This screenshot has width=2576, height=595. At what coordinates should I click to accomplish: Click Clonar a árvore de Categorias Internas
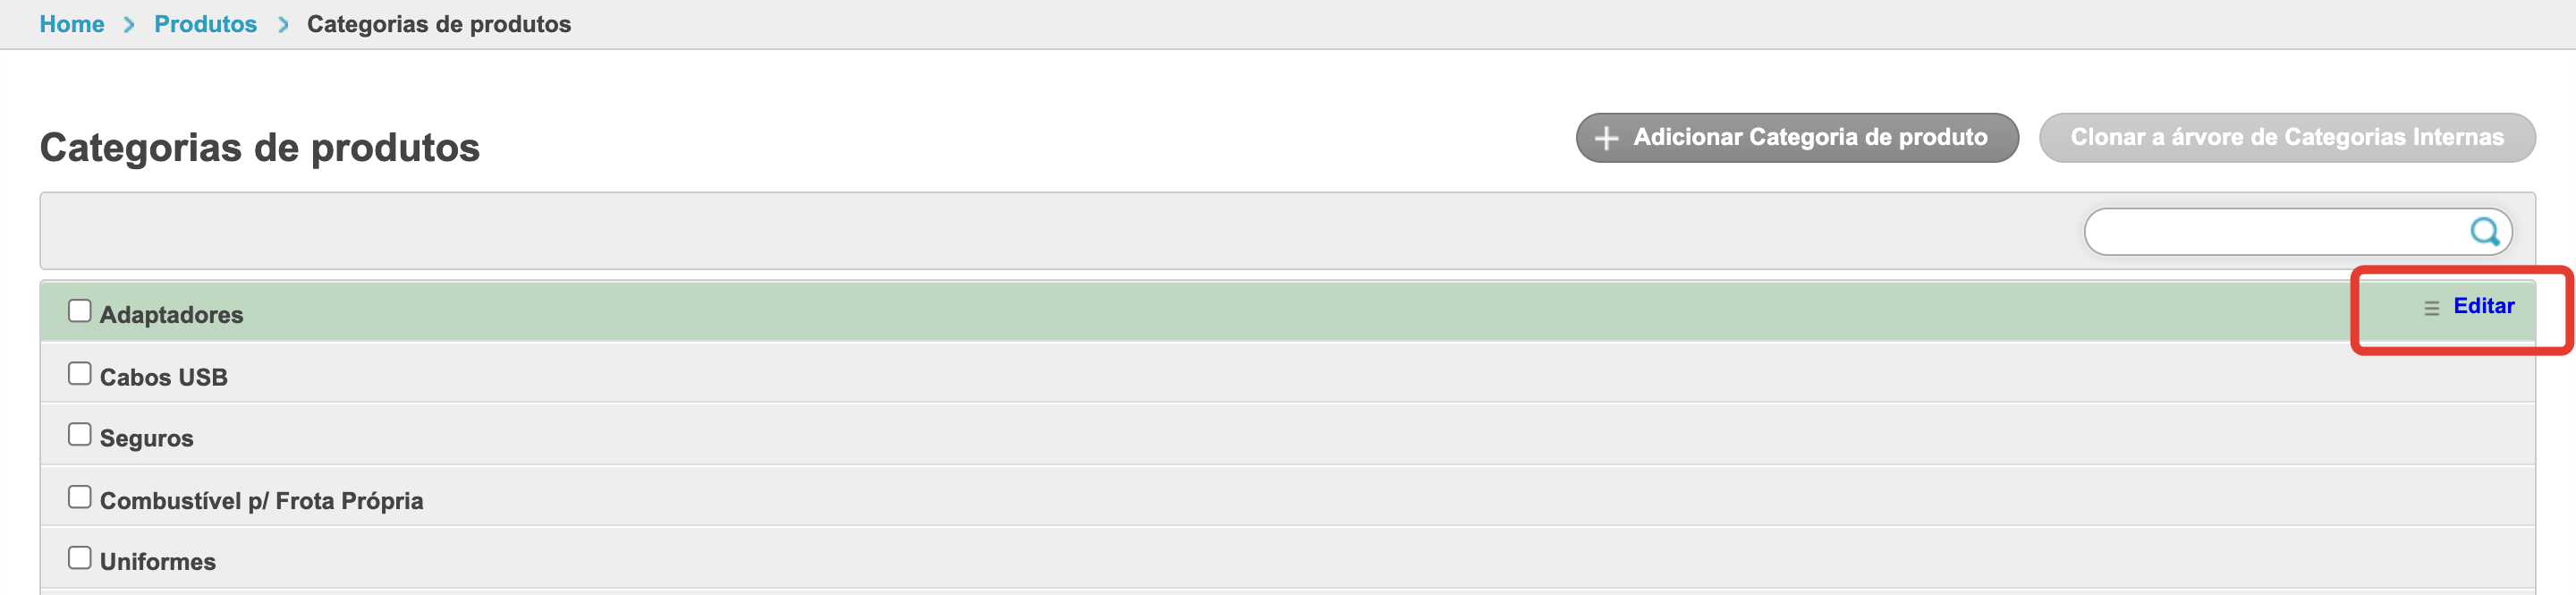(2286, 137)
